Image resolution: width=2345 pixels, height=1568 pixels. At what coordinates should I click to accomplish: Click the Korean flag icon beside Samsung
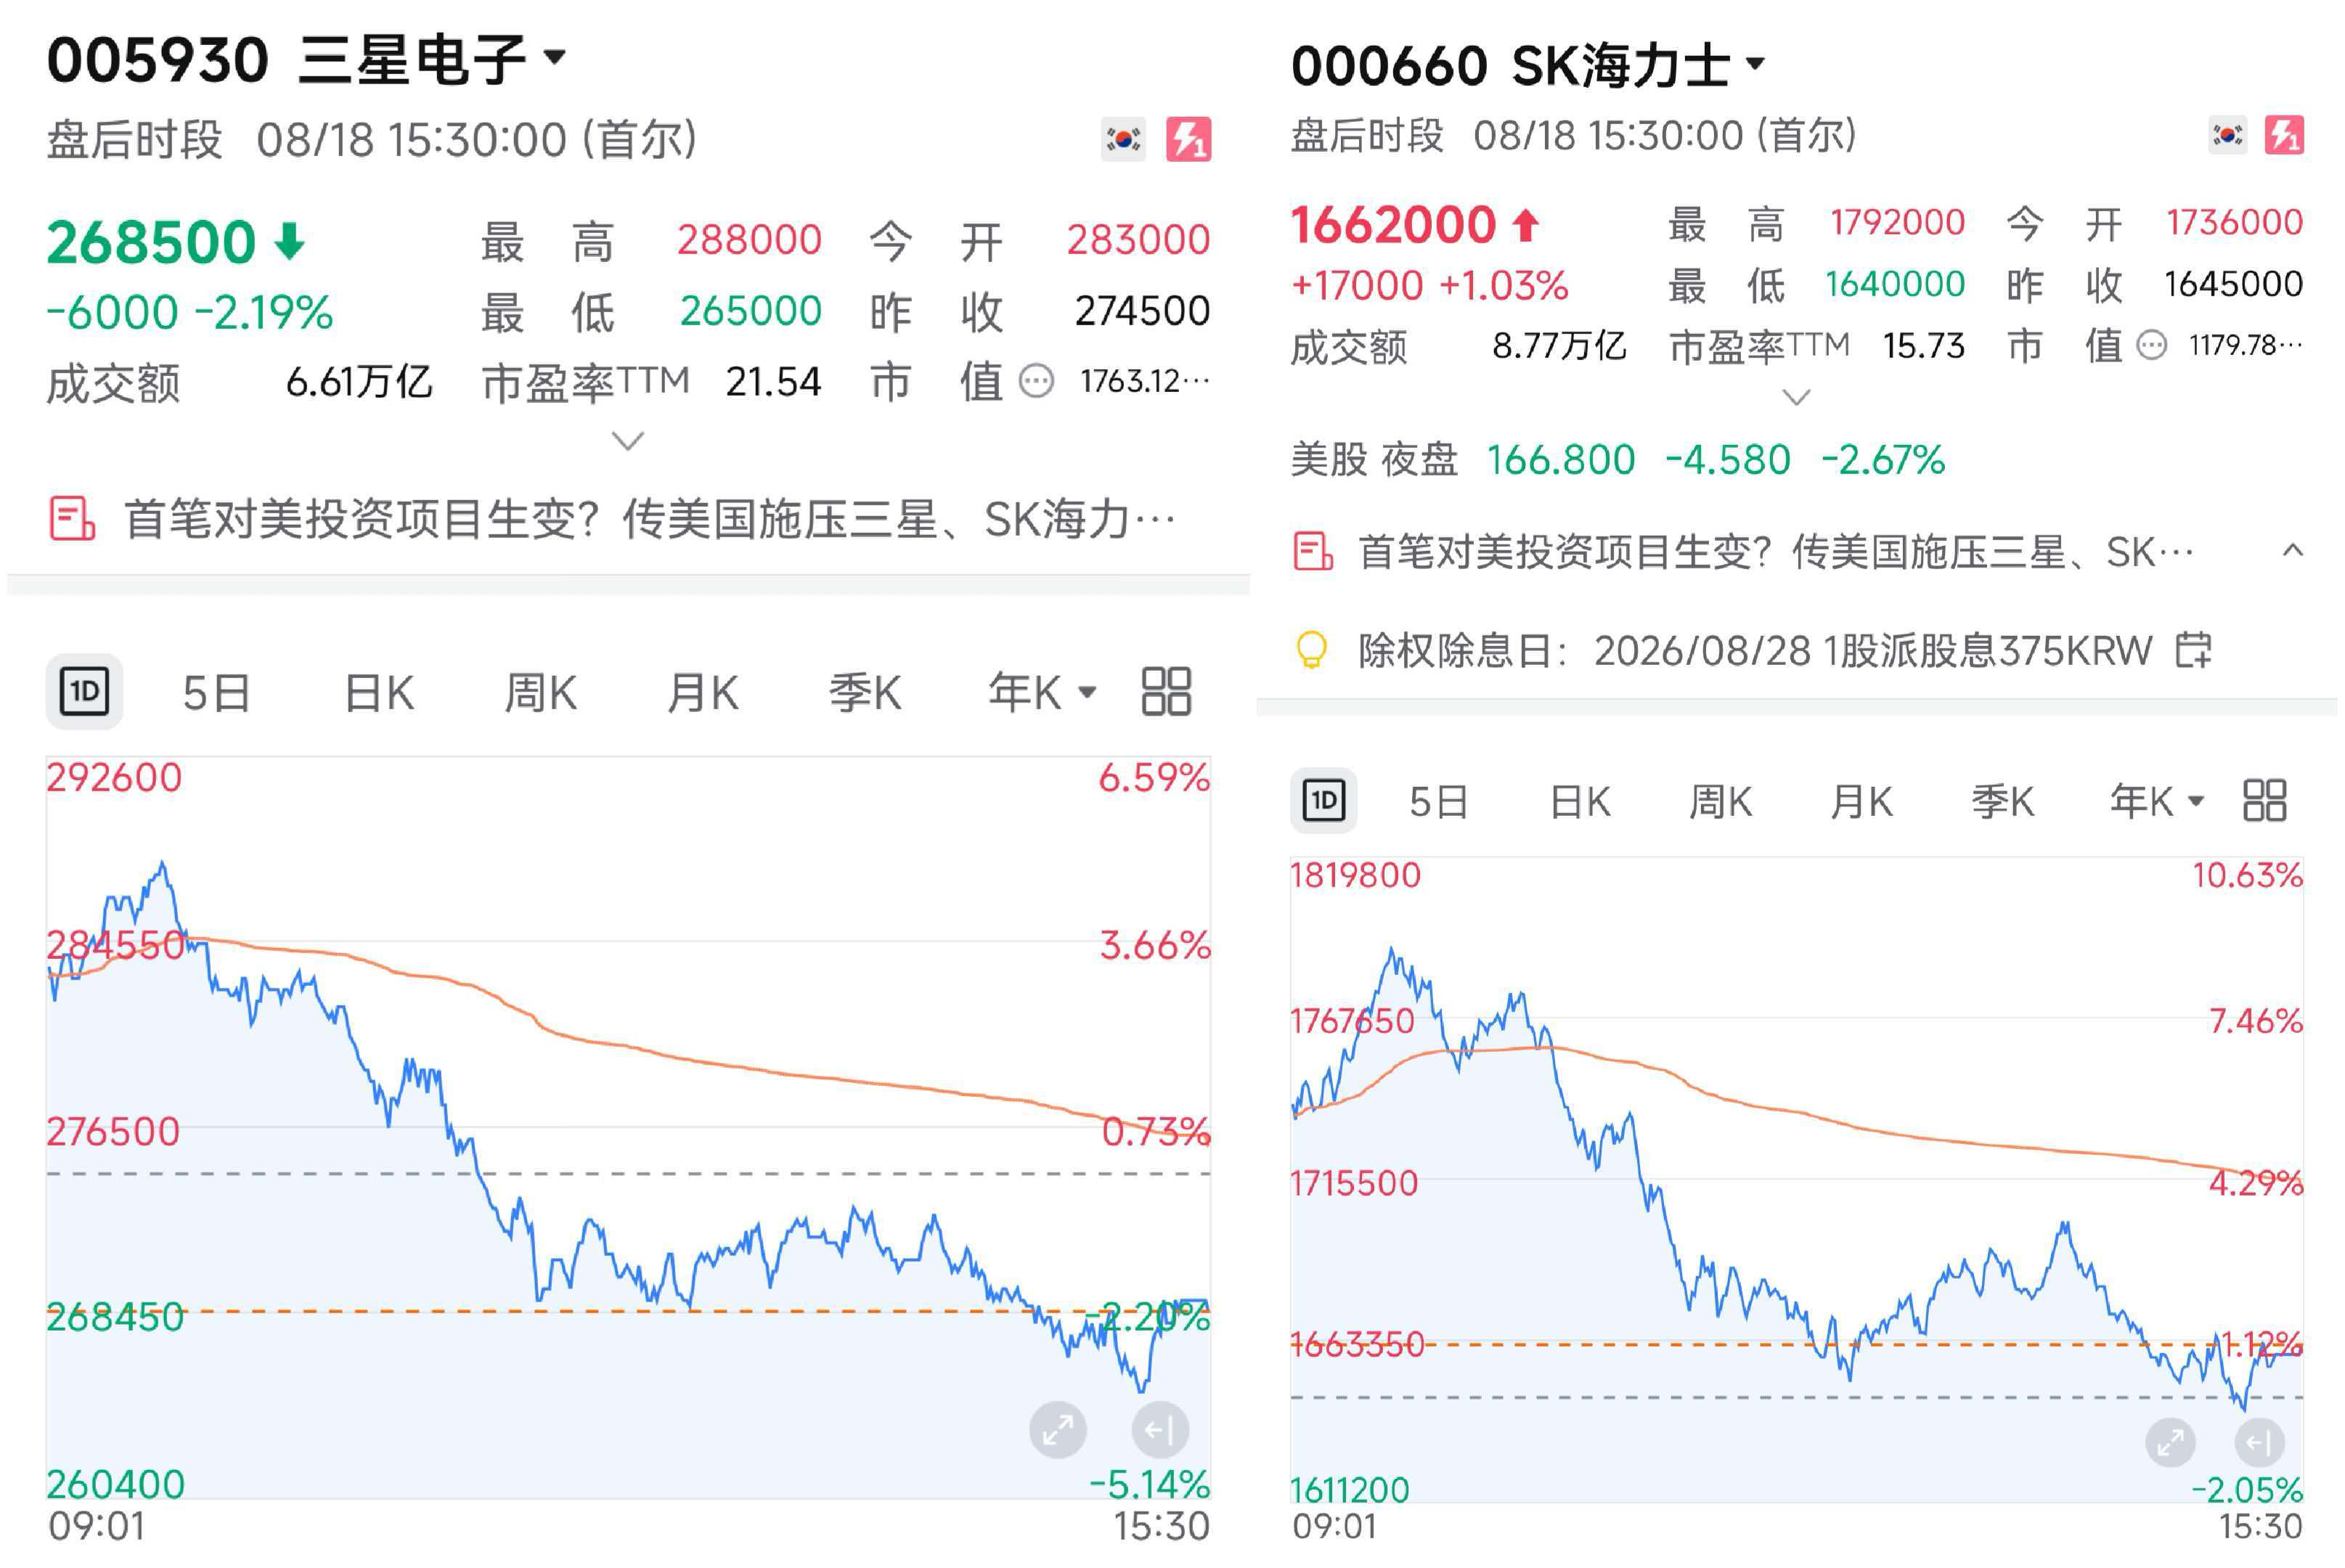(x=1123, y=139)
